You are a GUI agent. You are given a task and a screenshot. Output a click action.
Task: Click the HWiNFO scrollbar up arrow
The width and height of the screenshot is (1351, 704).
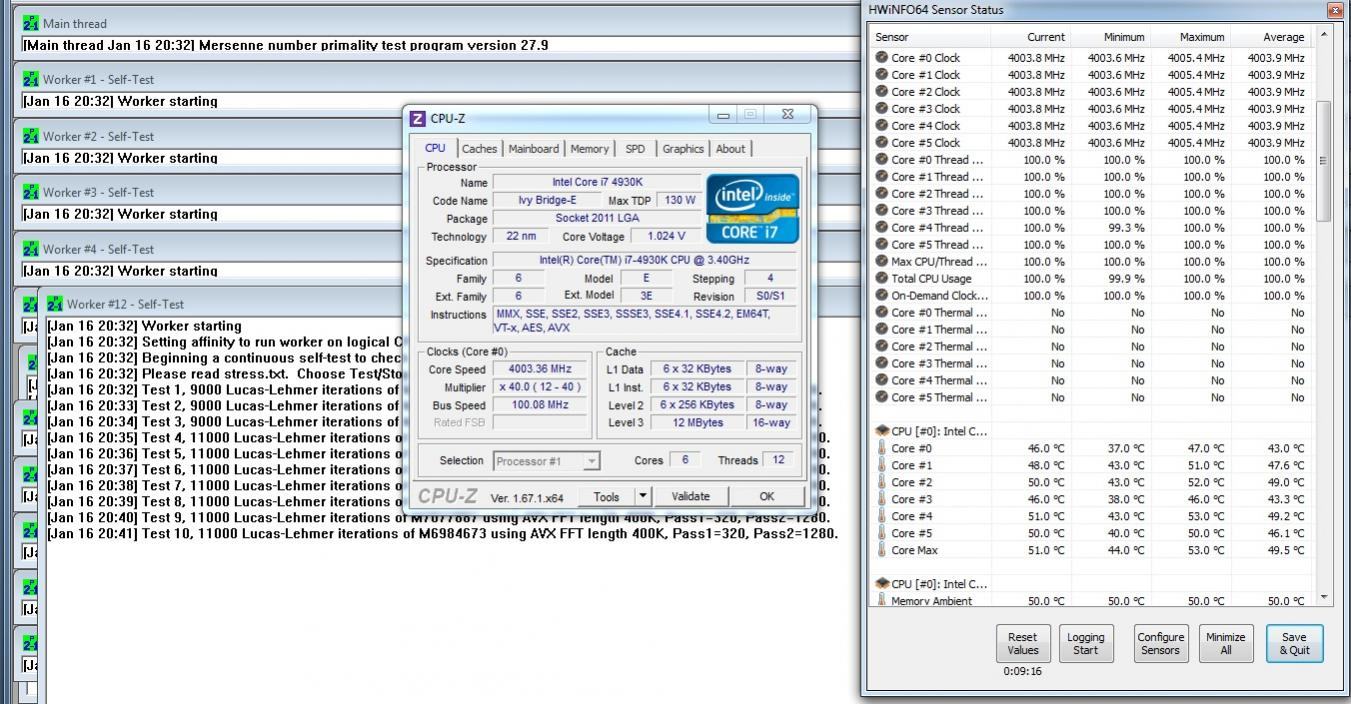coord(1324,35)
